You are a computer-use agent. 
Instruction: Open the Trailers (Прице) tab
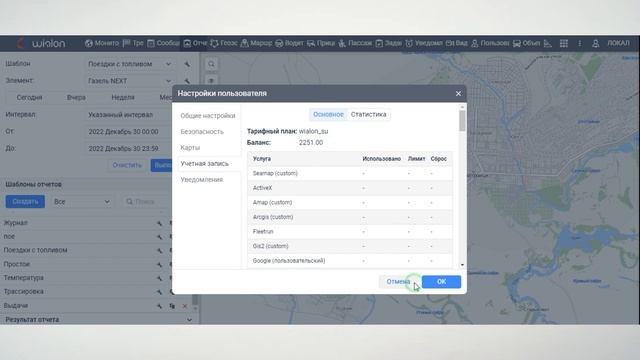320,43
